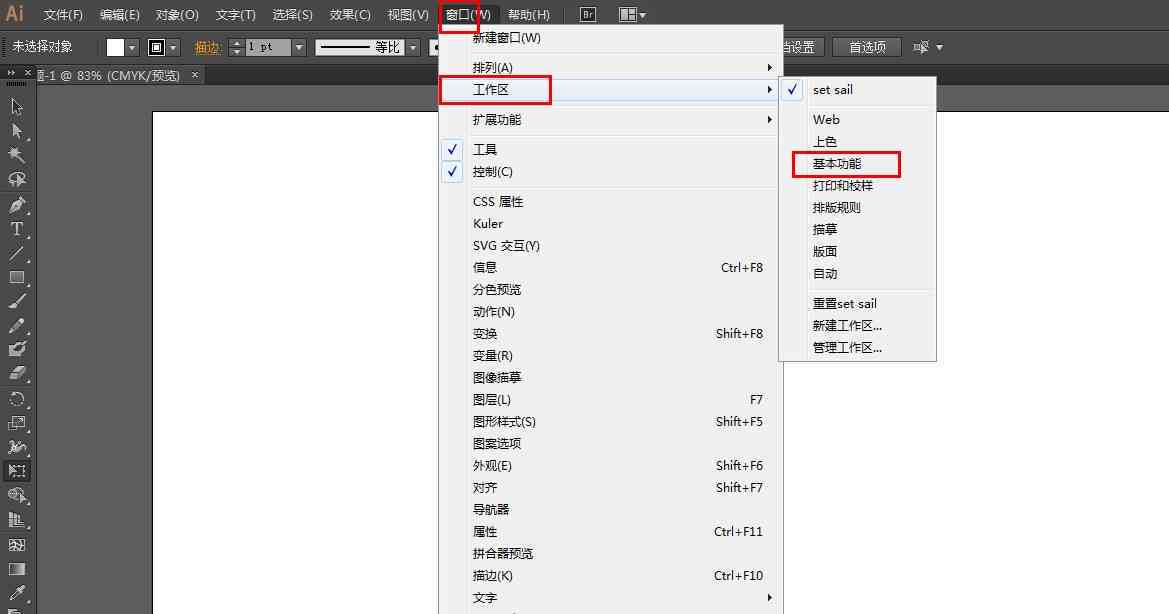Open Adobe Bridge via Br icon
Viewport: 1169px width, 614px height.
587,14
